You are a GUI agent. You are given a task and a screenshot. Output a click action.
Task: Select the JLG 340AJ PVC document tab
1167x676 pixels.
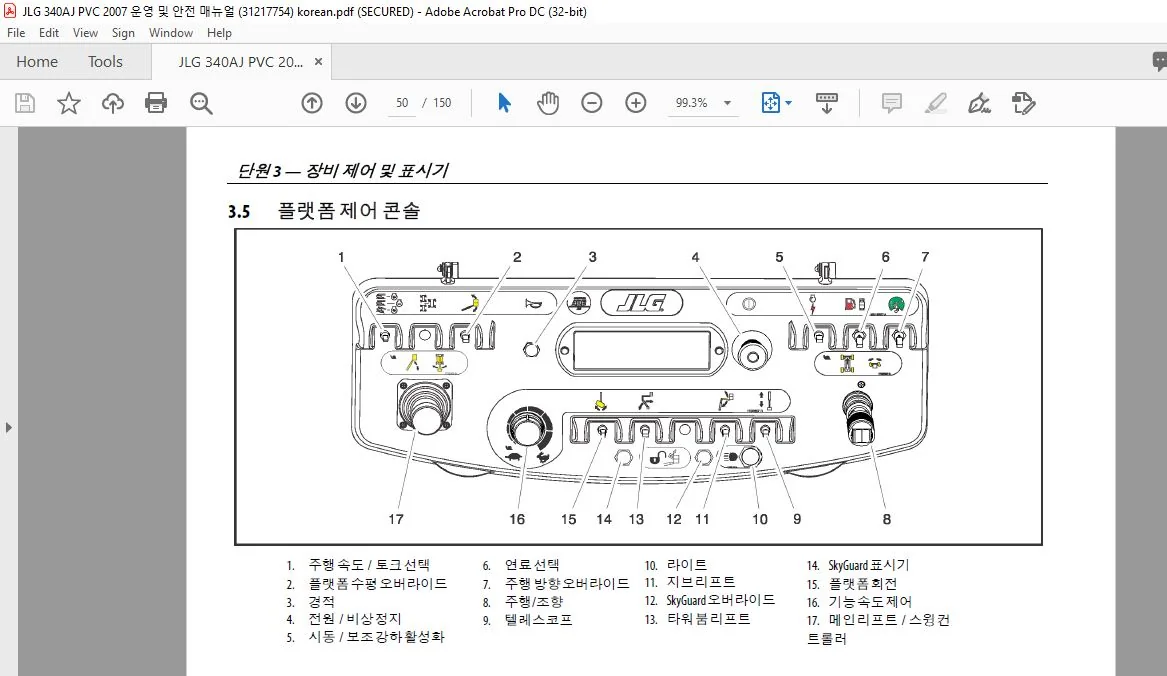[x=240, y=62]
